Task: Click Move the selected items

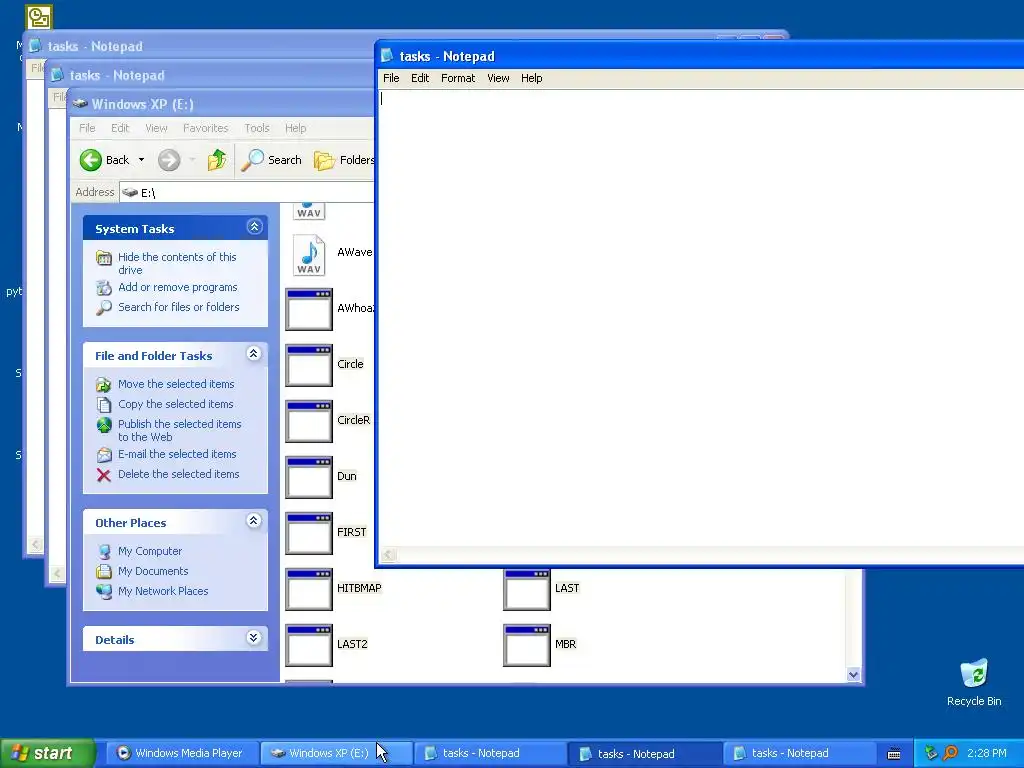Action: [x=176, y=384]
